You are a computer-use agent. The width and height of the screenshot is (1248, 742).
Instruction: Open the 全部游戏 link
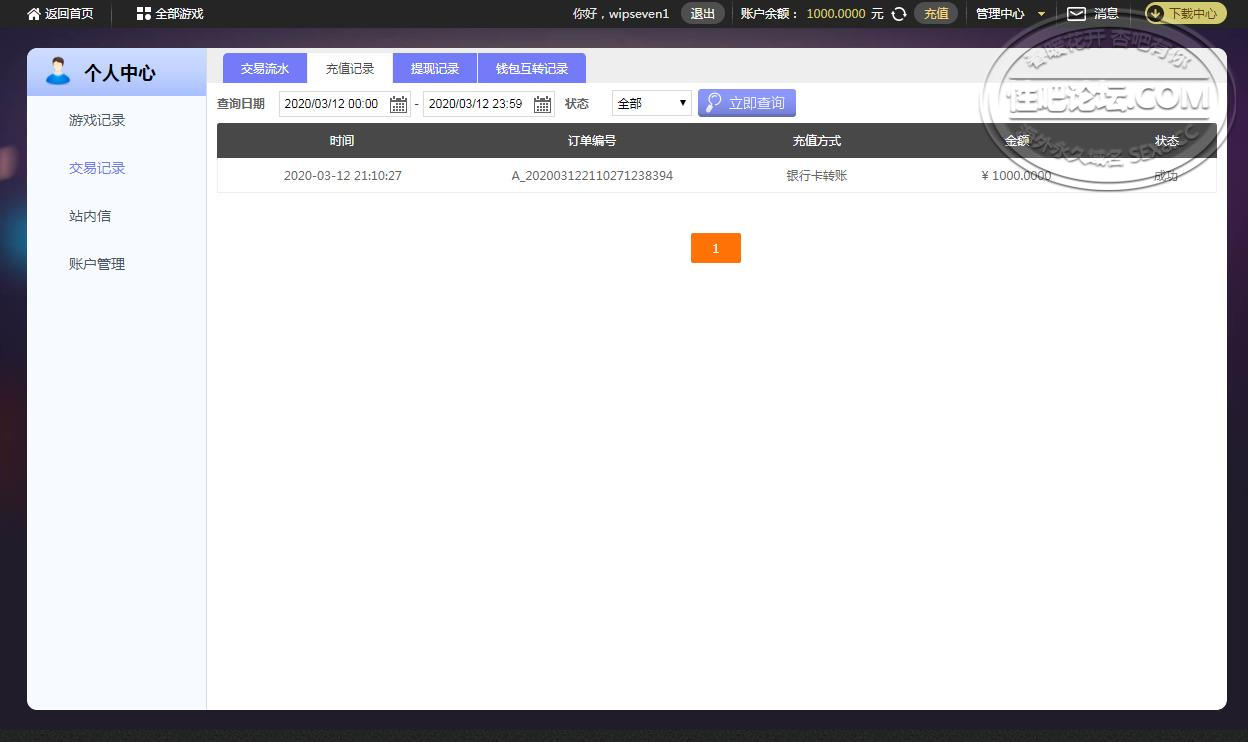point(179,14)
